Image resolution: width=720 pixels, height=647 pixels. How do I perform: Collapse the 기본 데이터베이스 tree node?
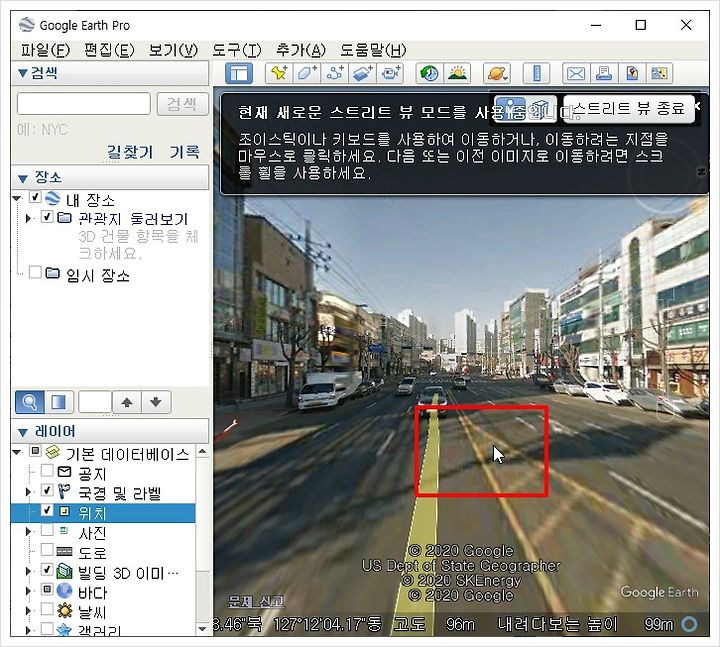(17, 452)
